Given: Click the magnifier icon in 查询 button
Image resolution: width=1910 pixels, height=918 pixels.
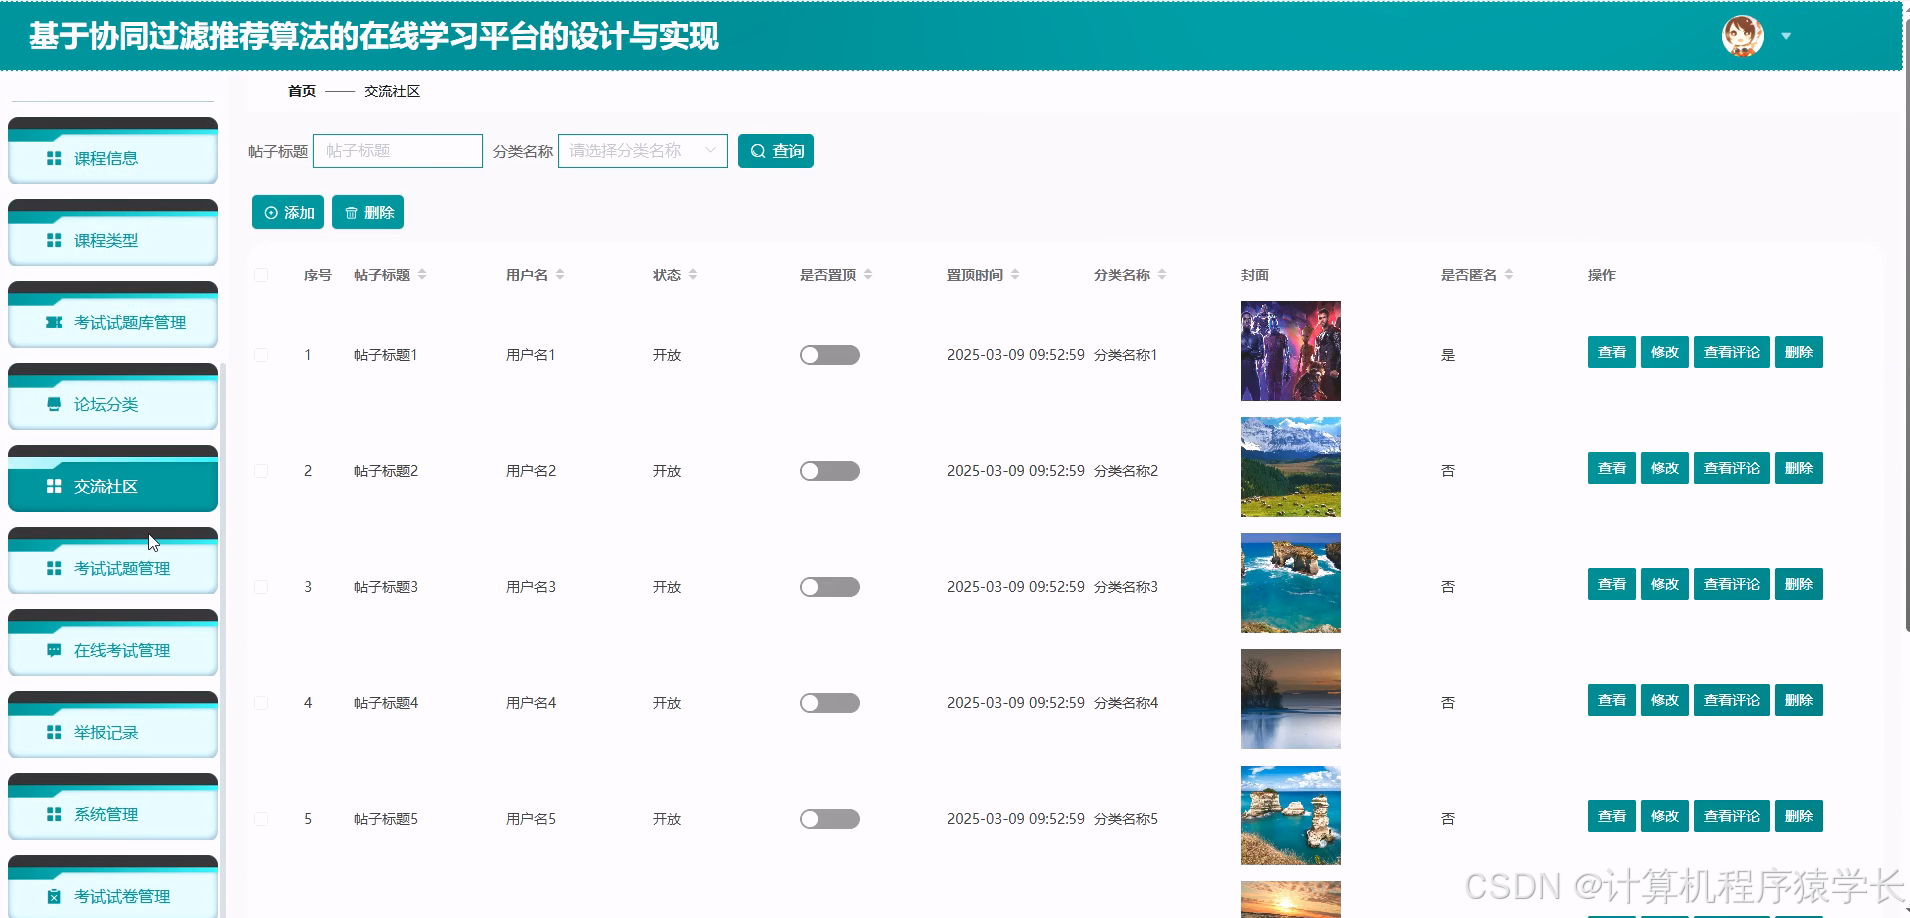Looking at the screenshot, I should click(759, 150).
